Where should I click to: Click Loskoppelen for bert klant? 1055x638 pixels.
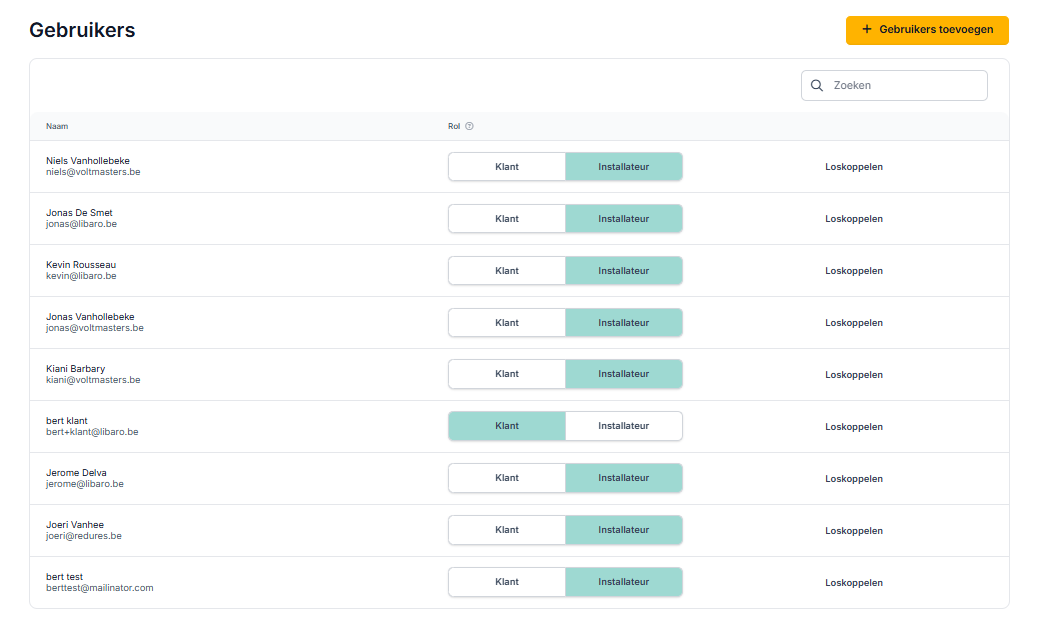(854, 426)
